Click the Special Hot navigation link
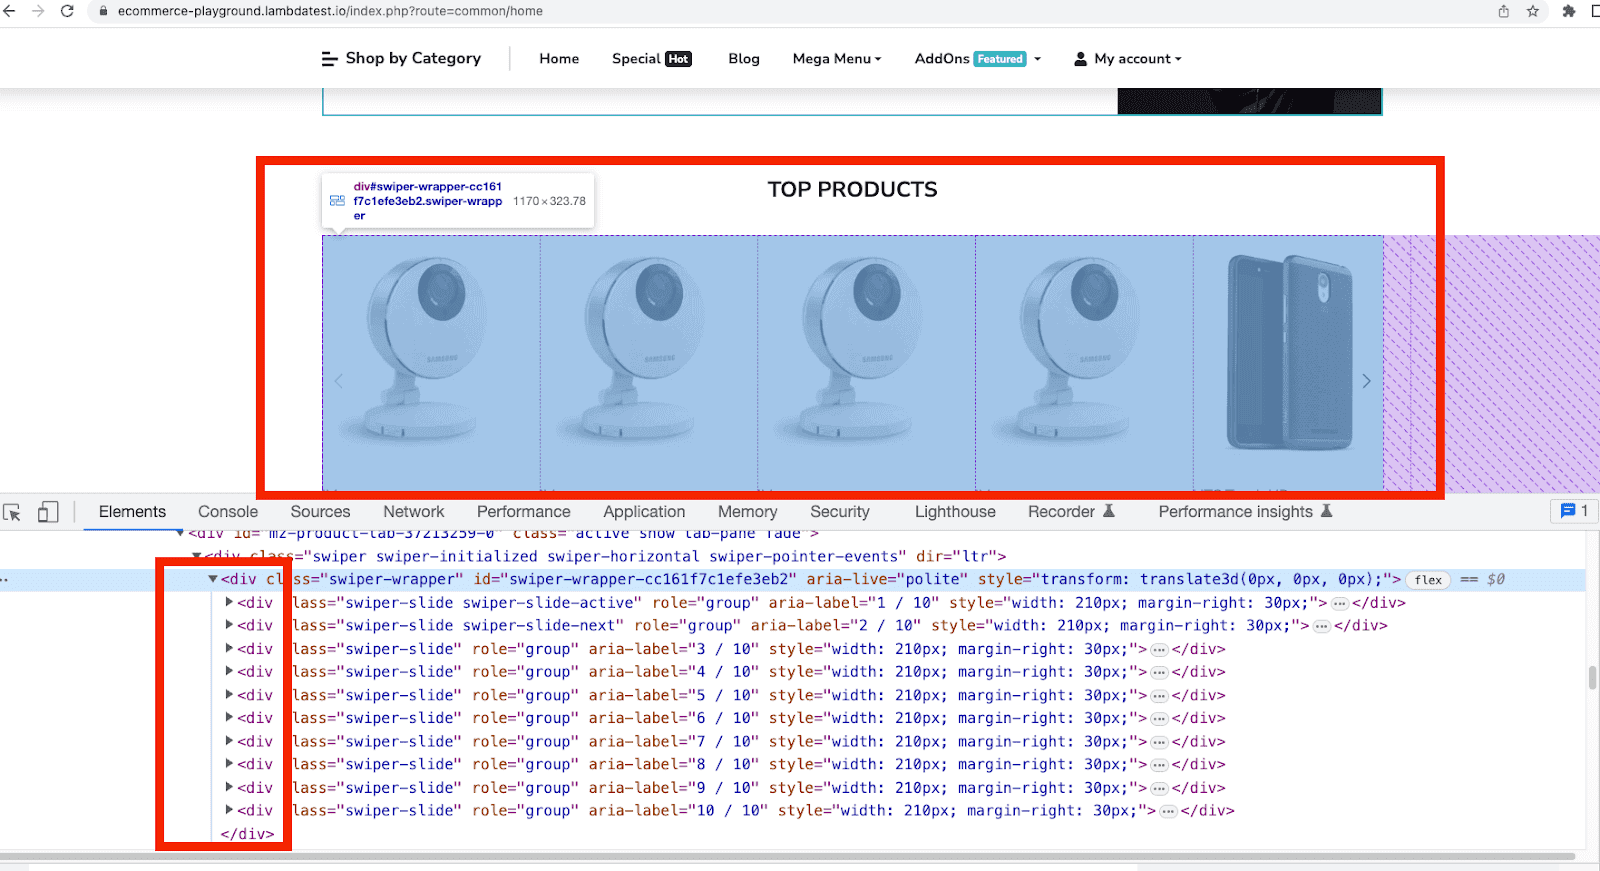The width and height of the screenshot is (1600, 871). click(x=651, y=59)
